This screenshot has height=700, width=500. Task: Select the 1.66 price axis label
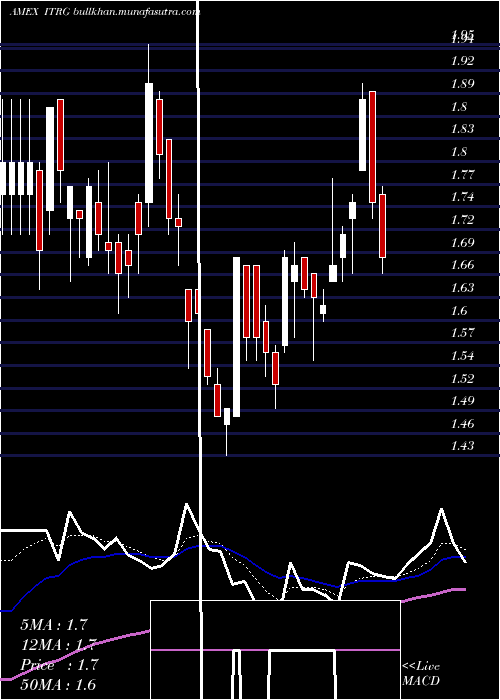tap(462, 265)
